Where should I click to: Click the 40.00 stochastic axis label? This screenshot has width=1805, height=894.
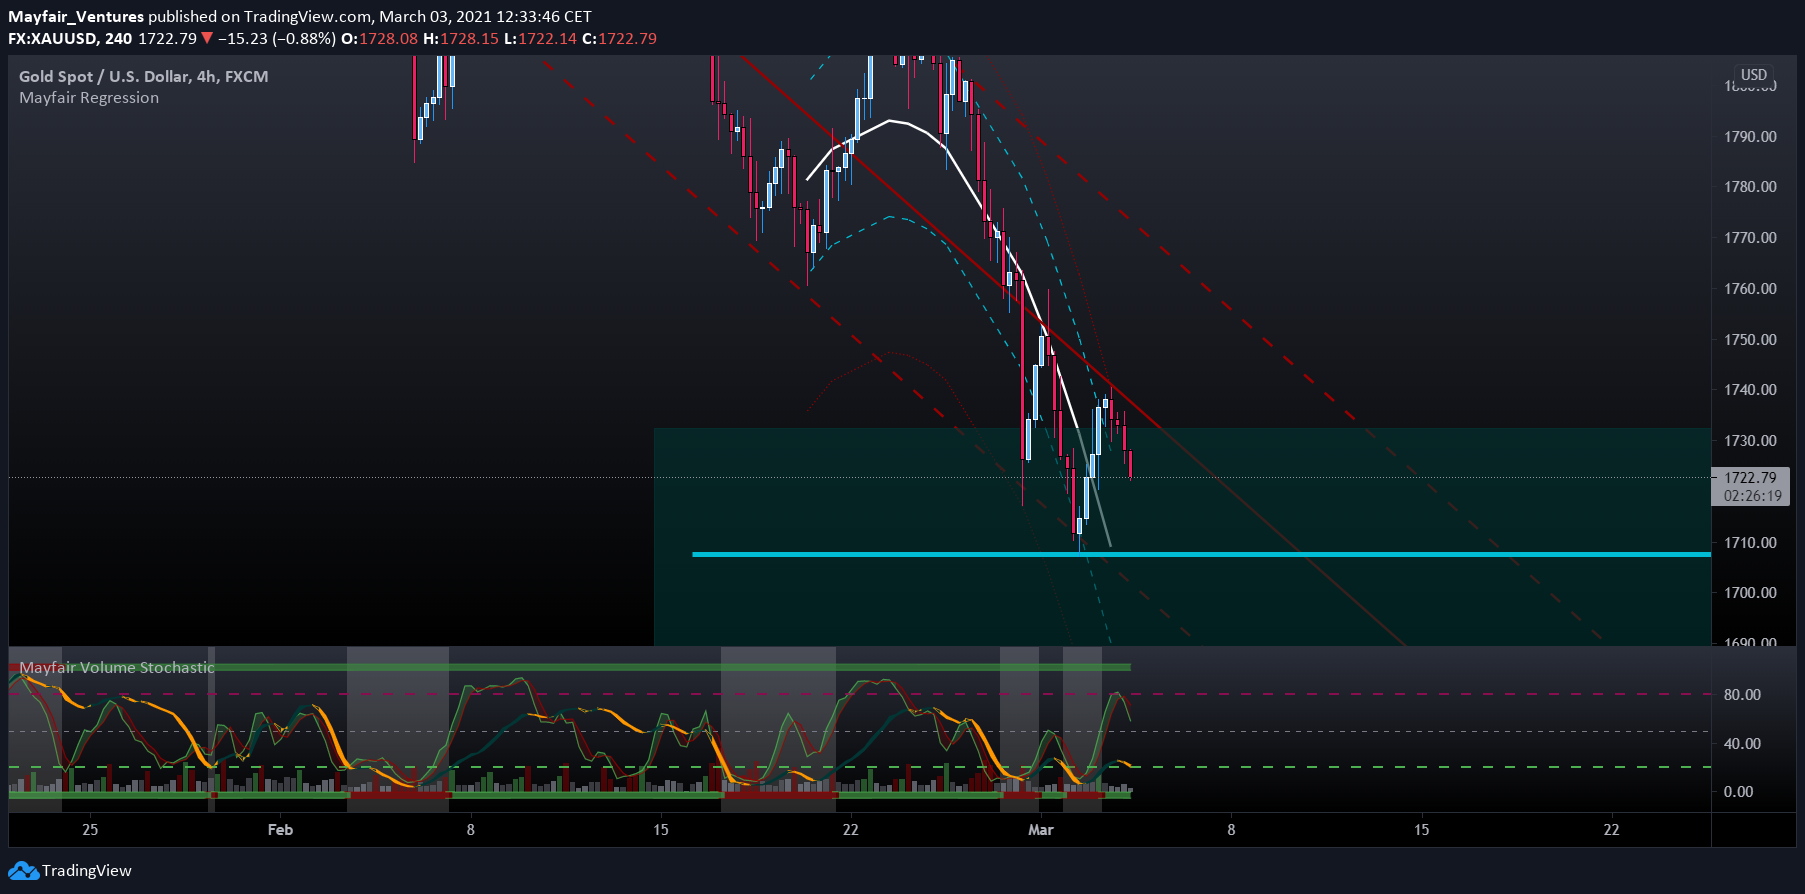point(1742,744)
